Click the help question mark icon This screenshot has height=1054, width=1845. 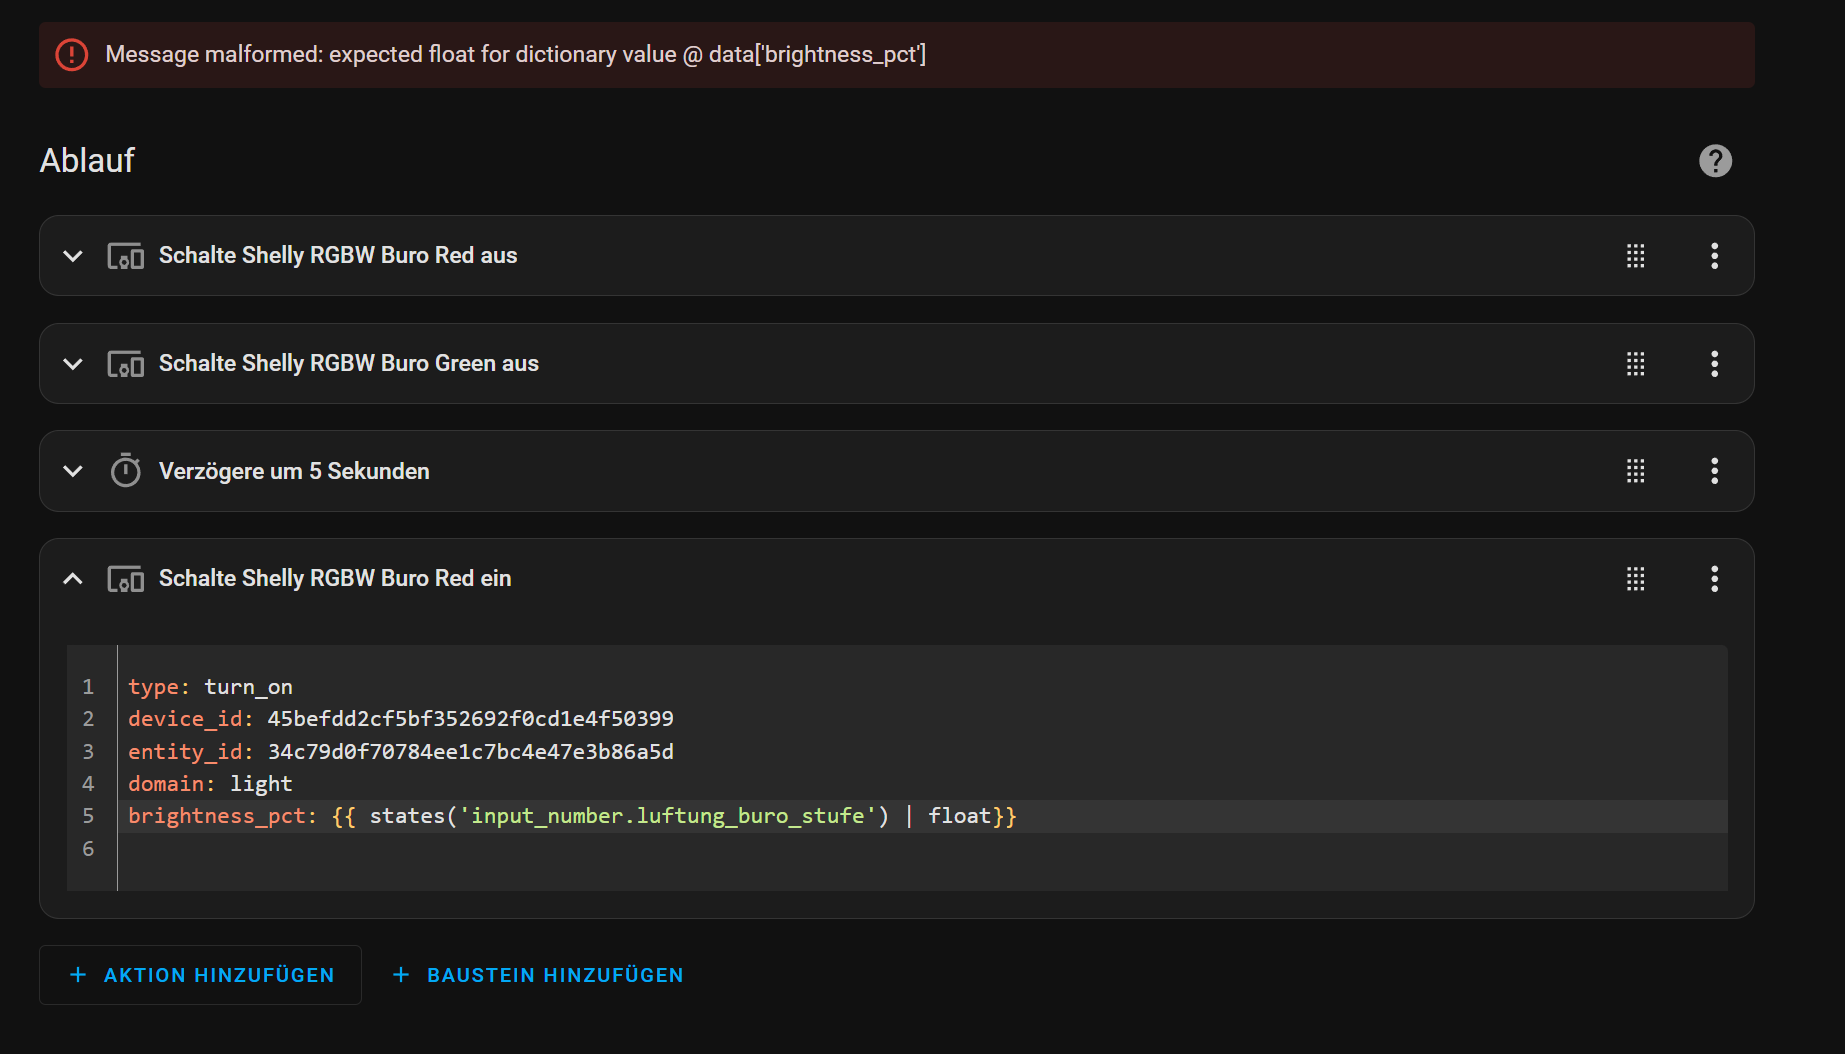(x=1715, y=161)
